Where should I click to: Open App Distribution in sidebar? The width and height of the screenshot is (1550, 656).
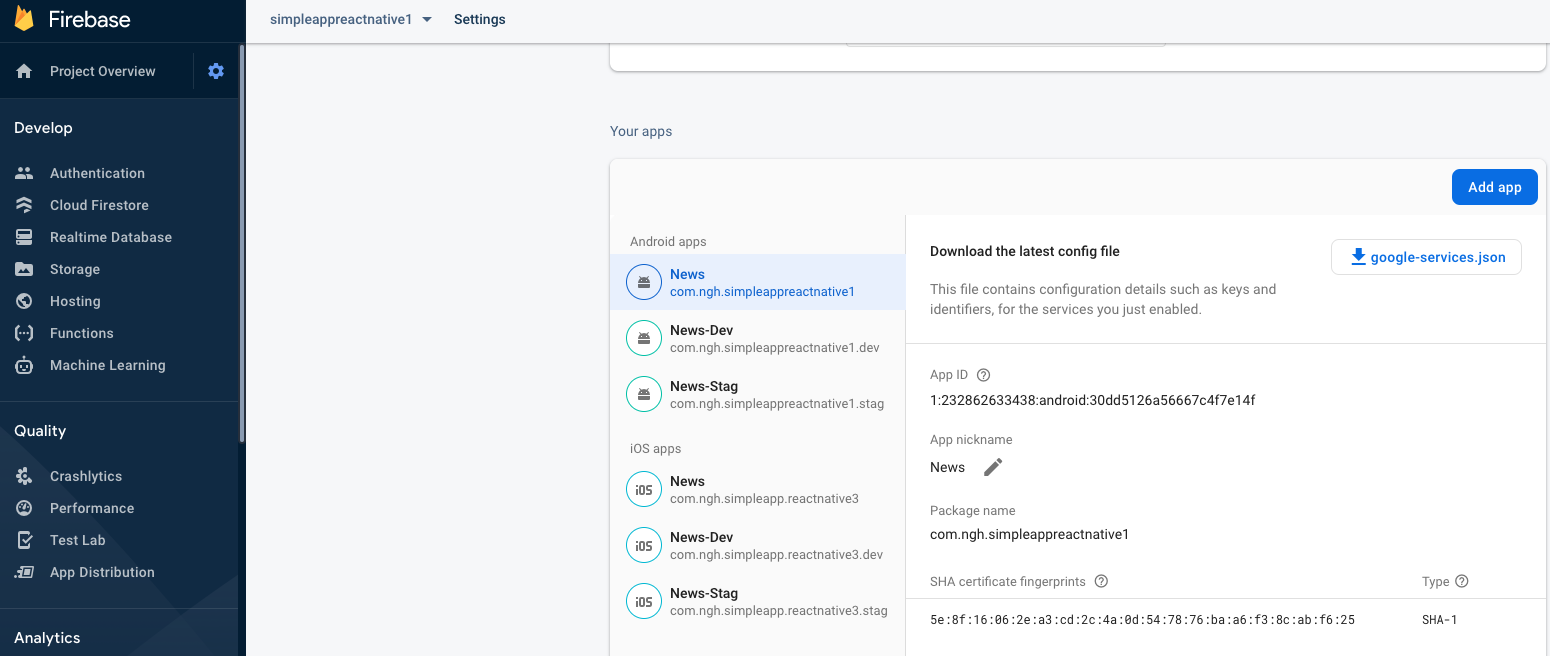point(102,572)
